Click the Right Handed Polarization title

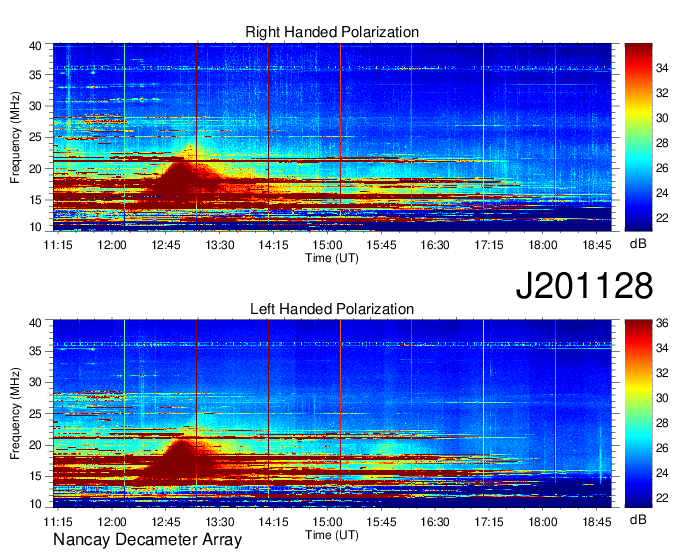tap(332, 32)
